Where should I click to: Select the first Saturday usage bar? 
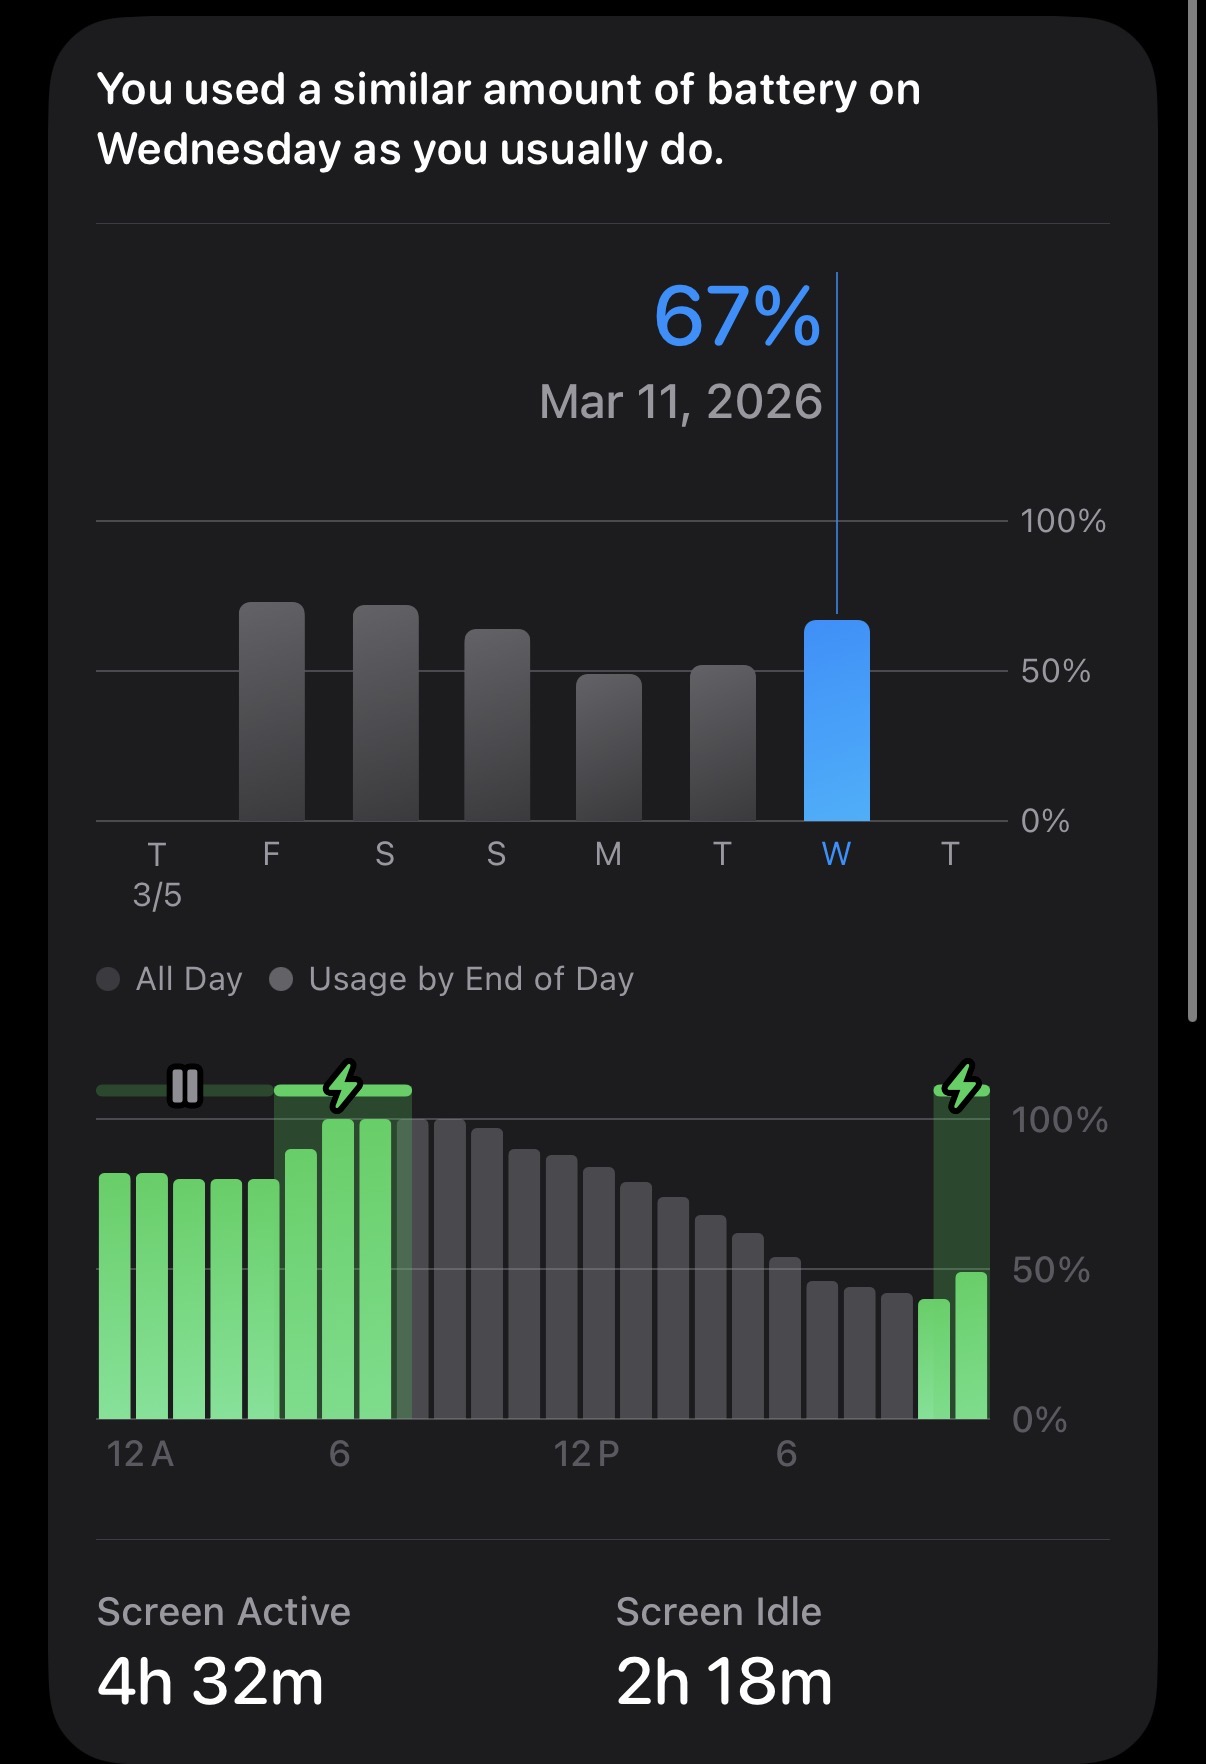(x=385, y=713)
